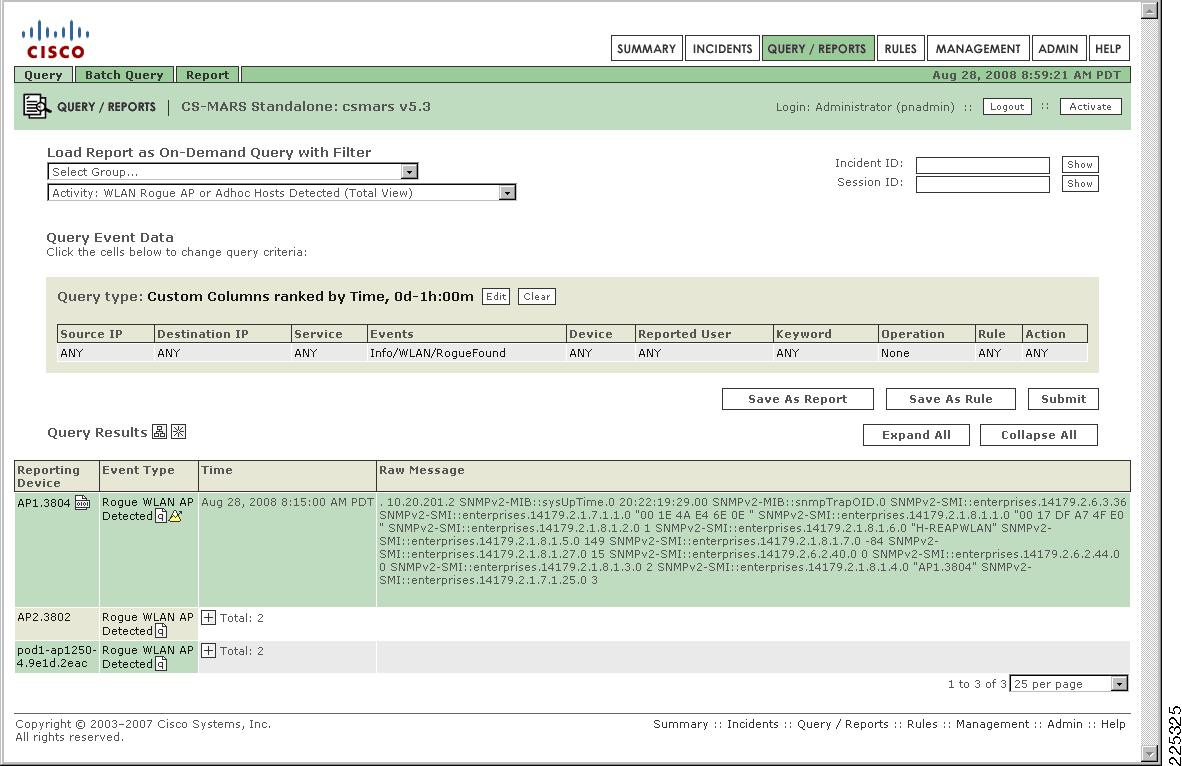Click the footer Summary link

click(681, 725)
